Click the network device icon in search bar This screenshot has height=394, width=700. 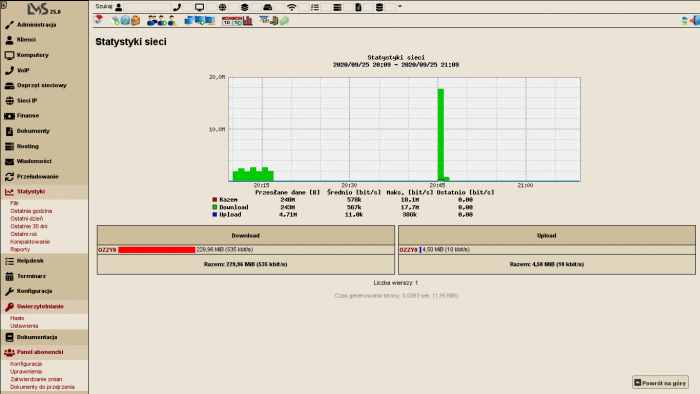click(x=267, y=7)
